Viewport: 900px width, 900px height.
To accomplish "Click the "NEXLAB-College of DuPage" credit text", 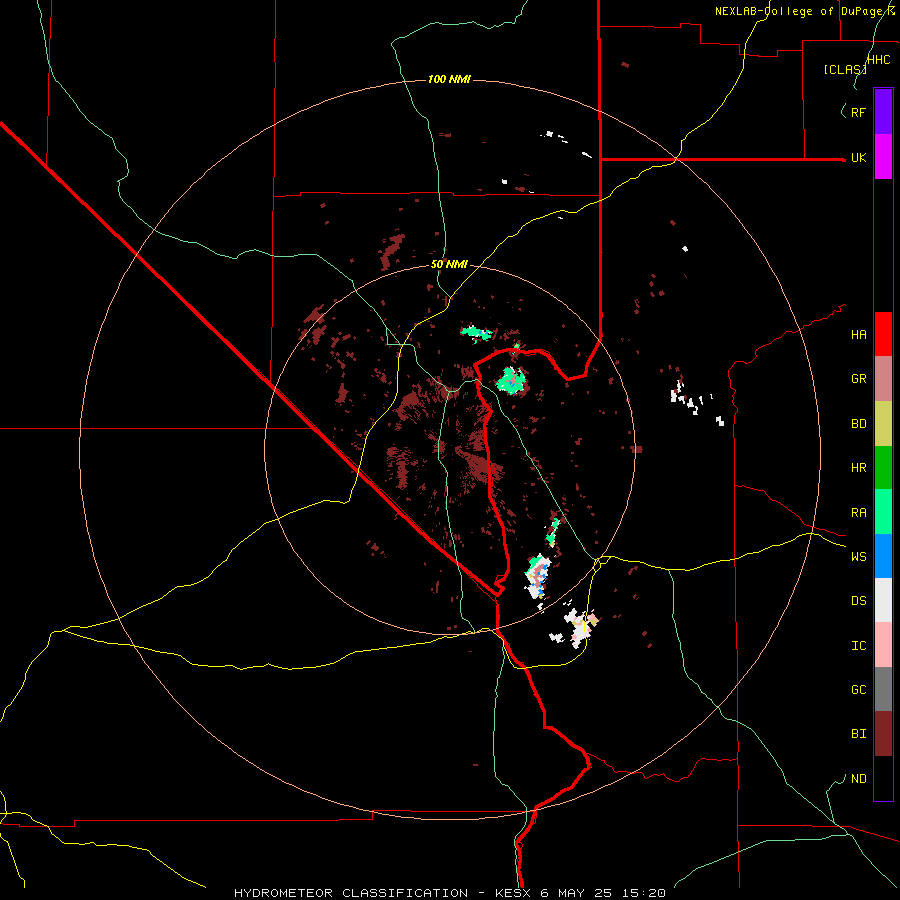I will click(x=805, y=11).
